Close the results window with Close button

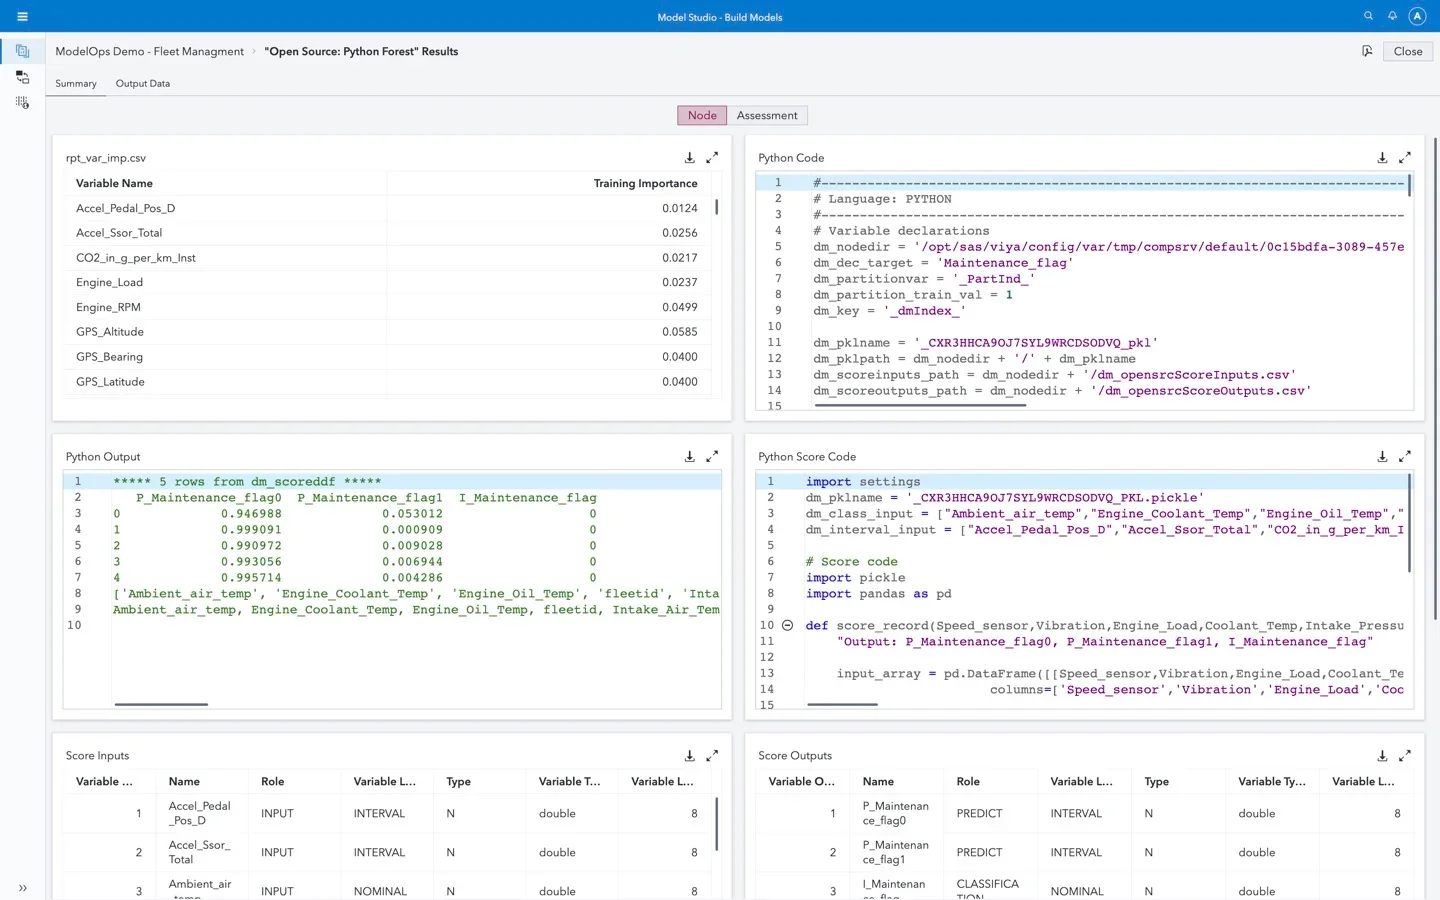point(1407,51)
